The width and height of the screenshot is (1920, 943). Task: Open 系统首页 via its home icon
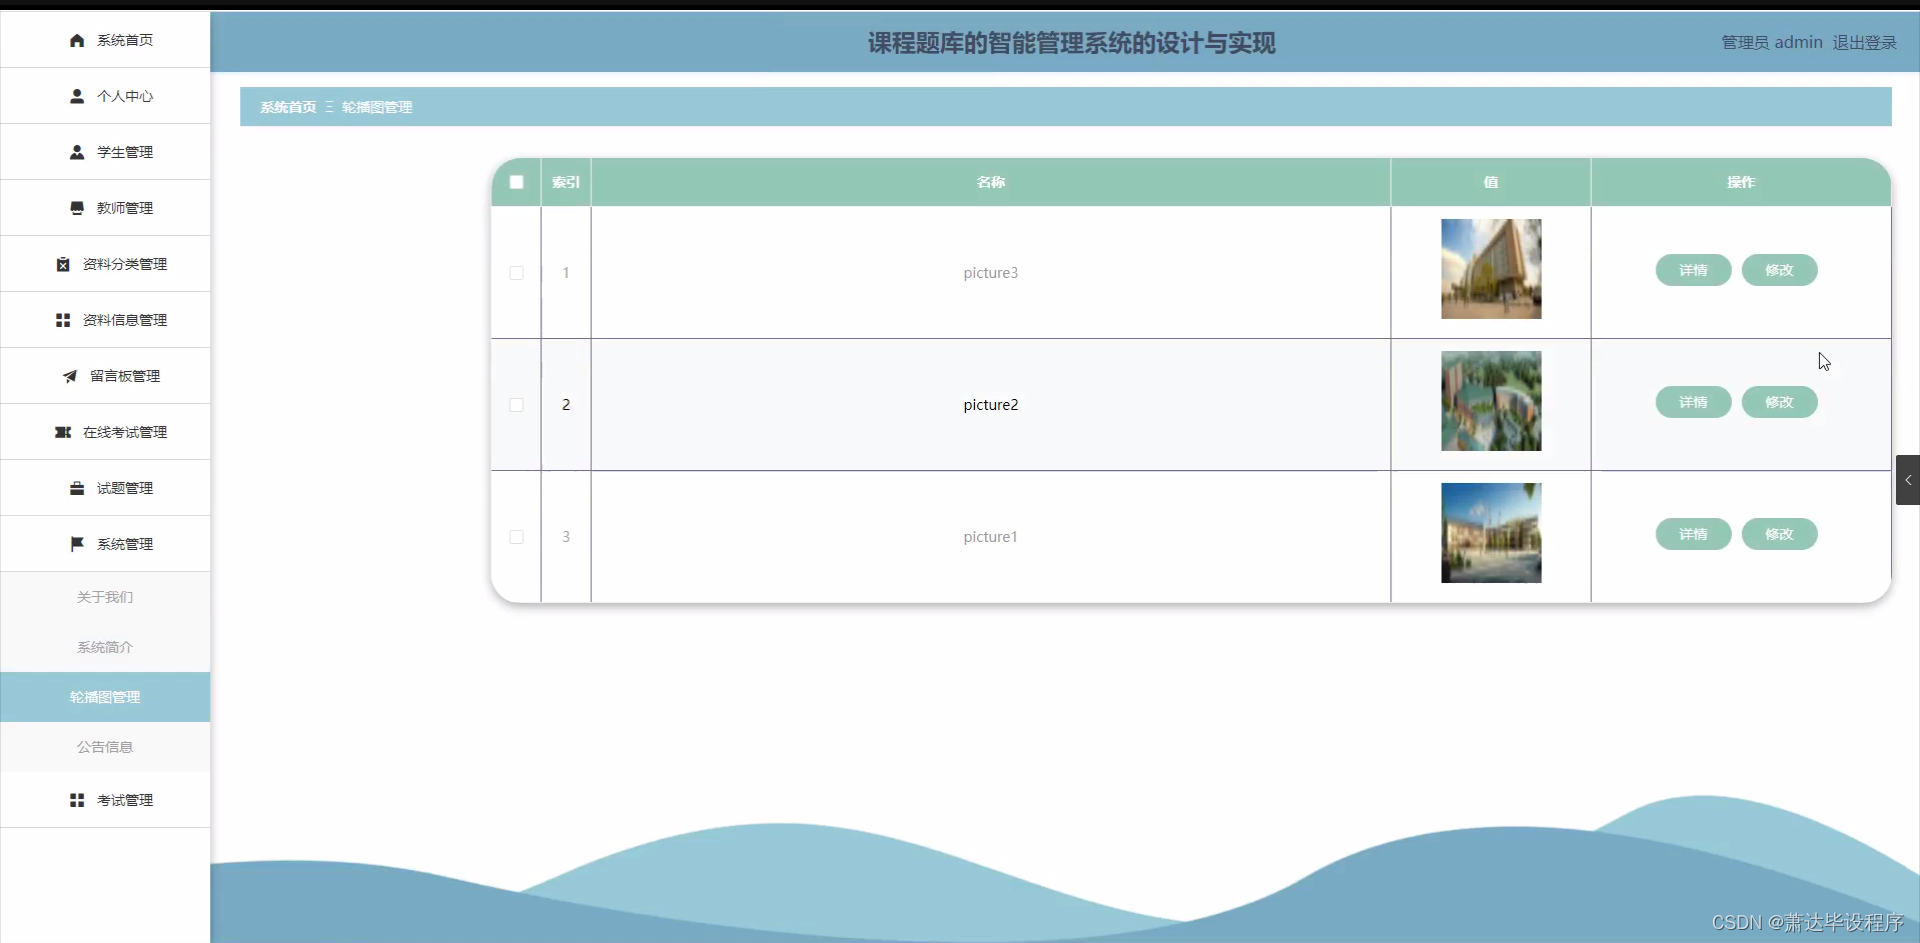coord(76,40)
